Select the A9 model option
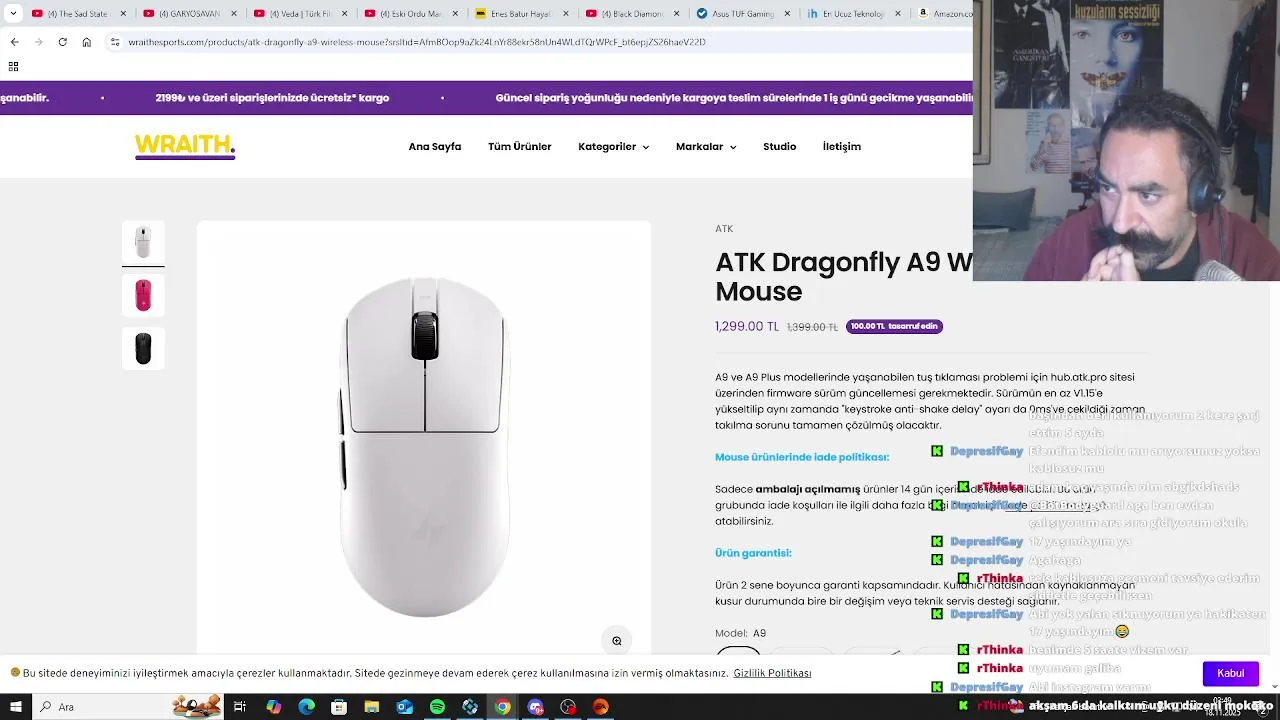Screen dimensions: 1280x720 point(738,656)
